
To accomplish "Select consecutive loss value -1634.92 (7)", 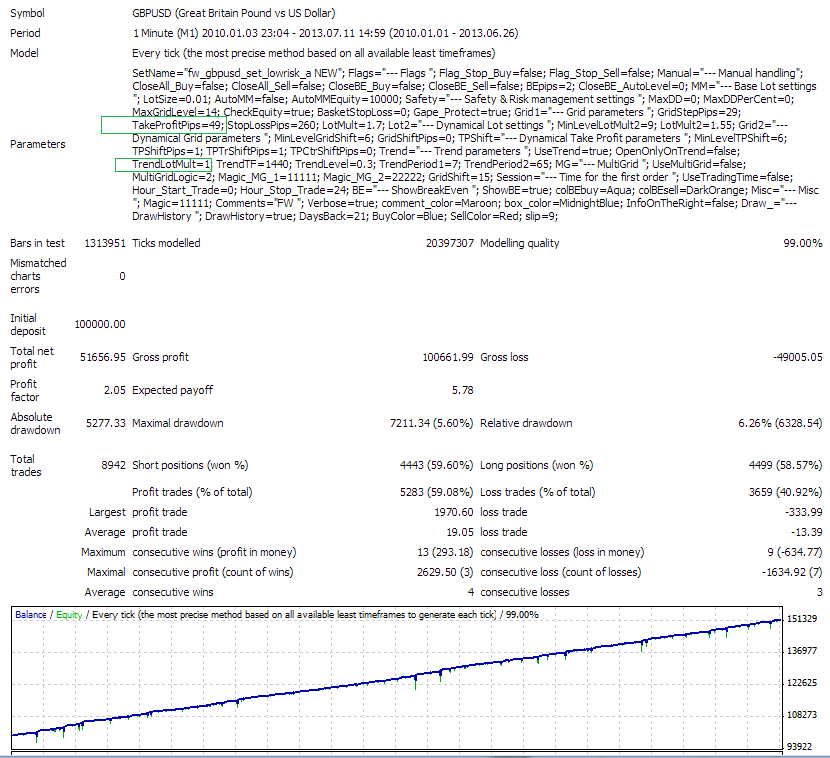I will tap(792, 572).
